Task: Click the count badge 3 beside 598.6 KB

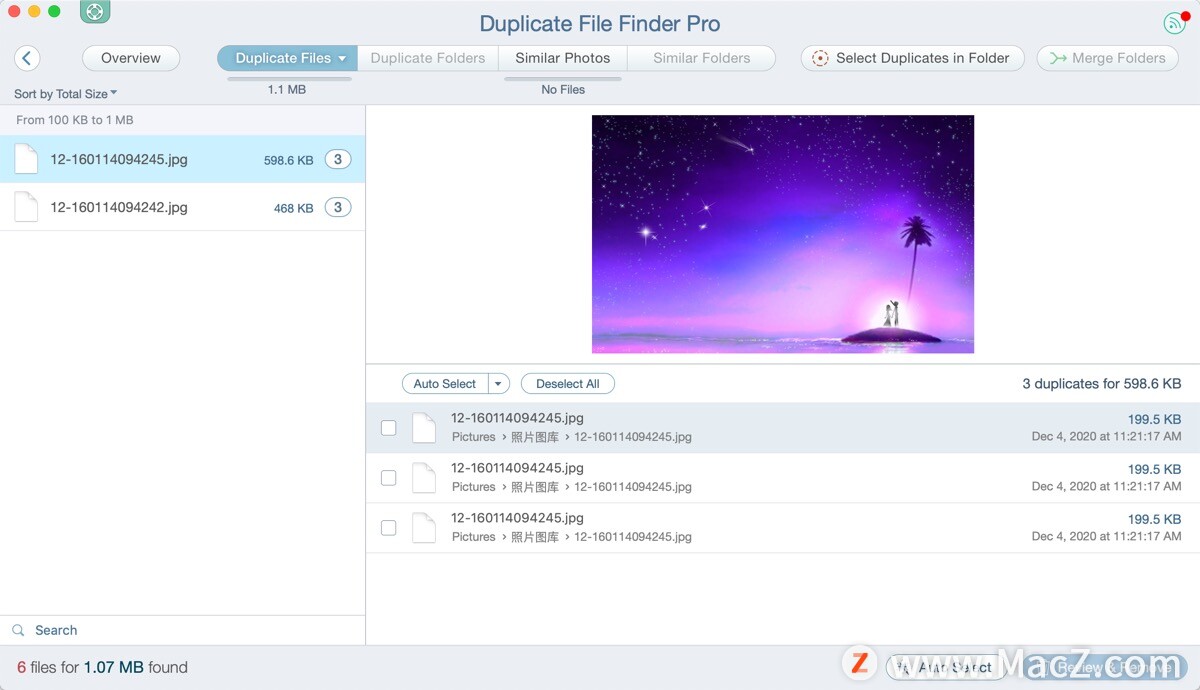Action: (338, 159)
